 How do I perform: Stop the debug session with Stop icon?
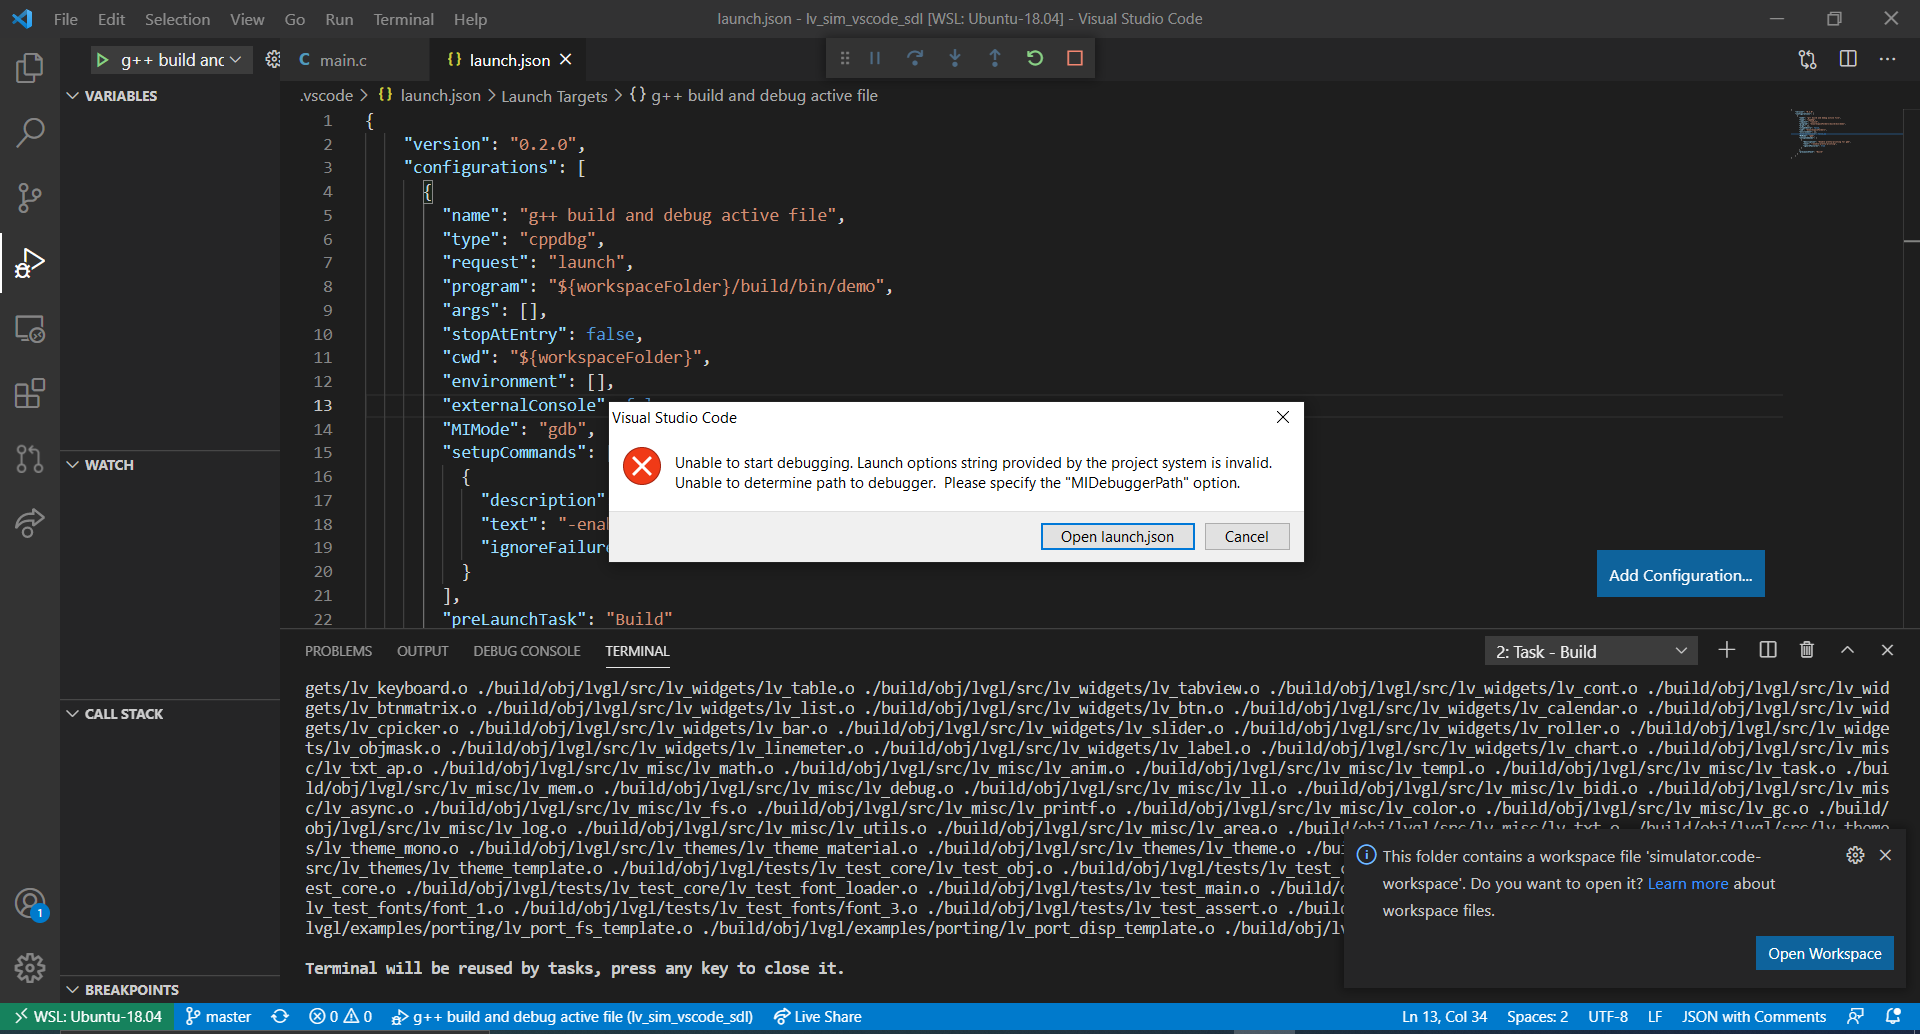1075,59
